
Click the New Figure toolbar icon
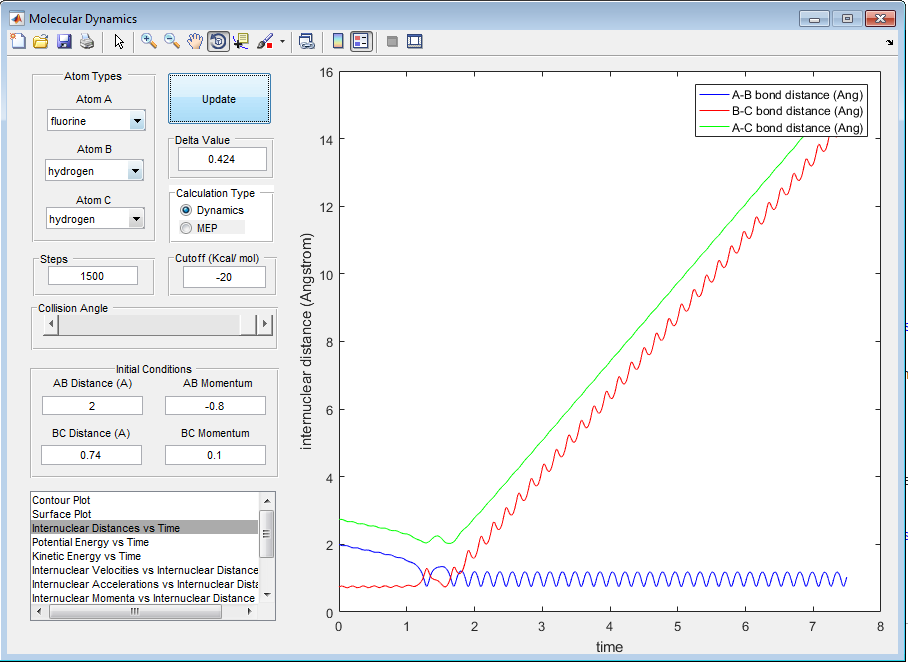(x=17, y=41)
